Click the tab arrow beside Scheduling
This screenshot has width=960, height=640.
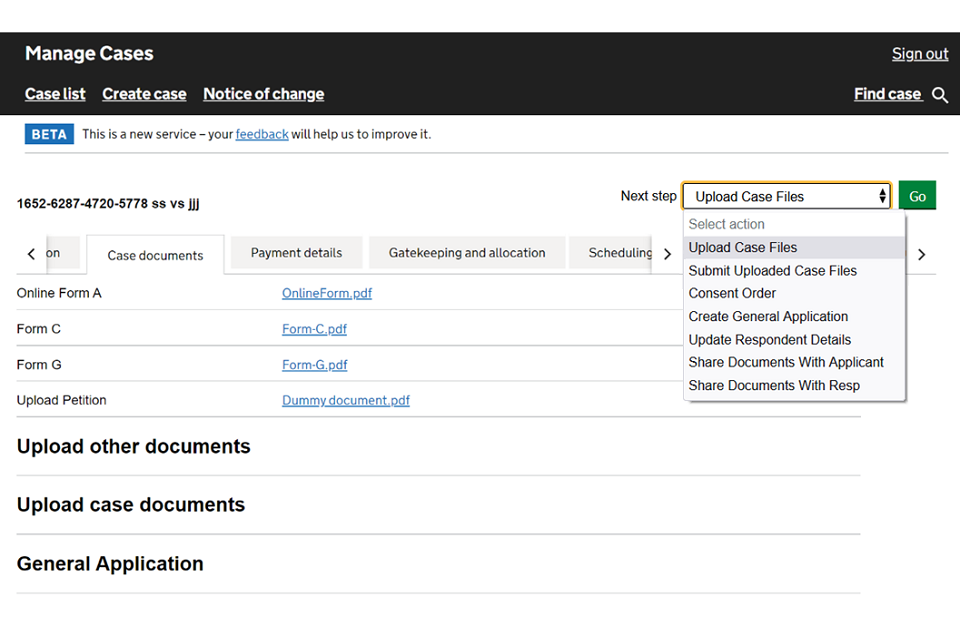click(667, 254)
